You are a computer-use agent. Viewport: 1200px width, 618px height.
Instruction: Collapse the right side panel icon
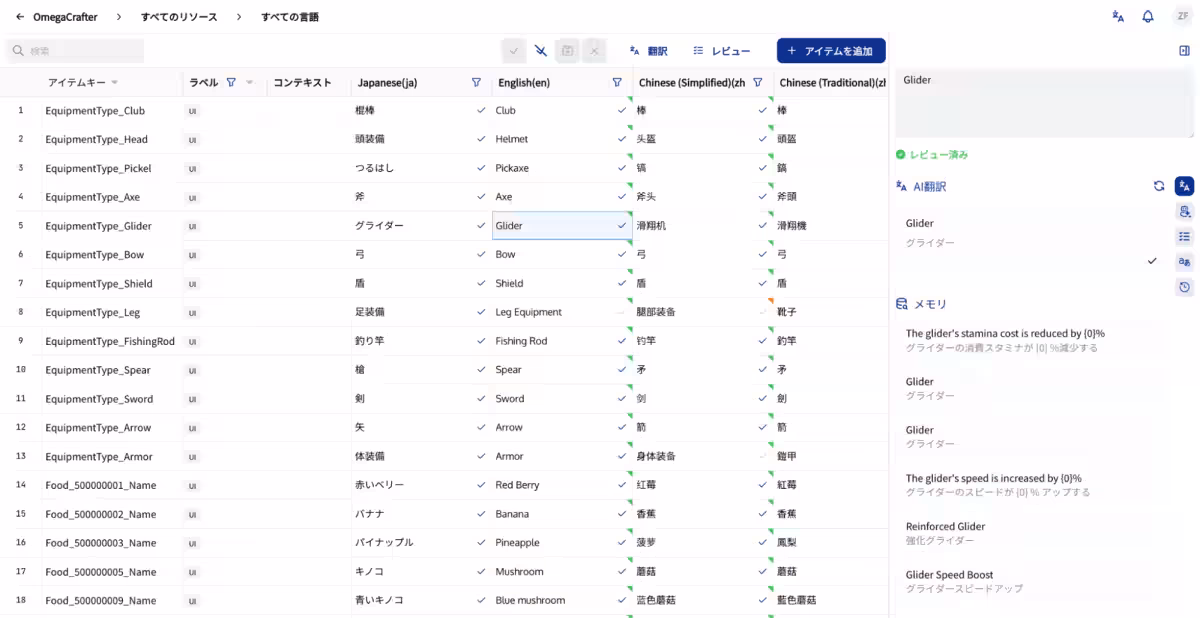click(x=1184, y=51)
